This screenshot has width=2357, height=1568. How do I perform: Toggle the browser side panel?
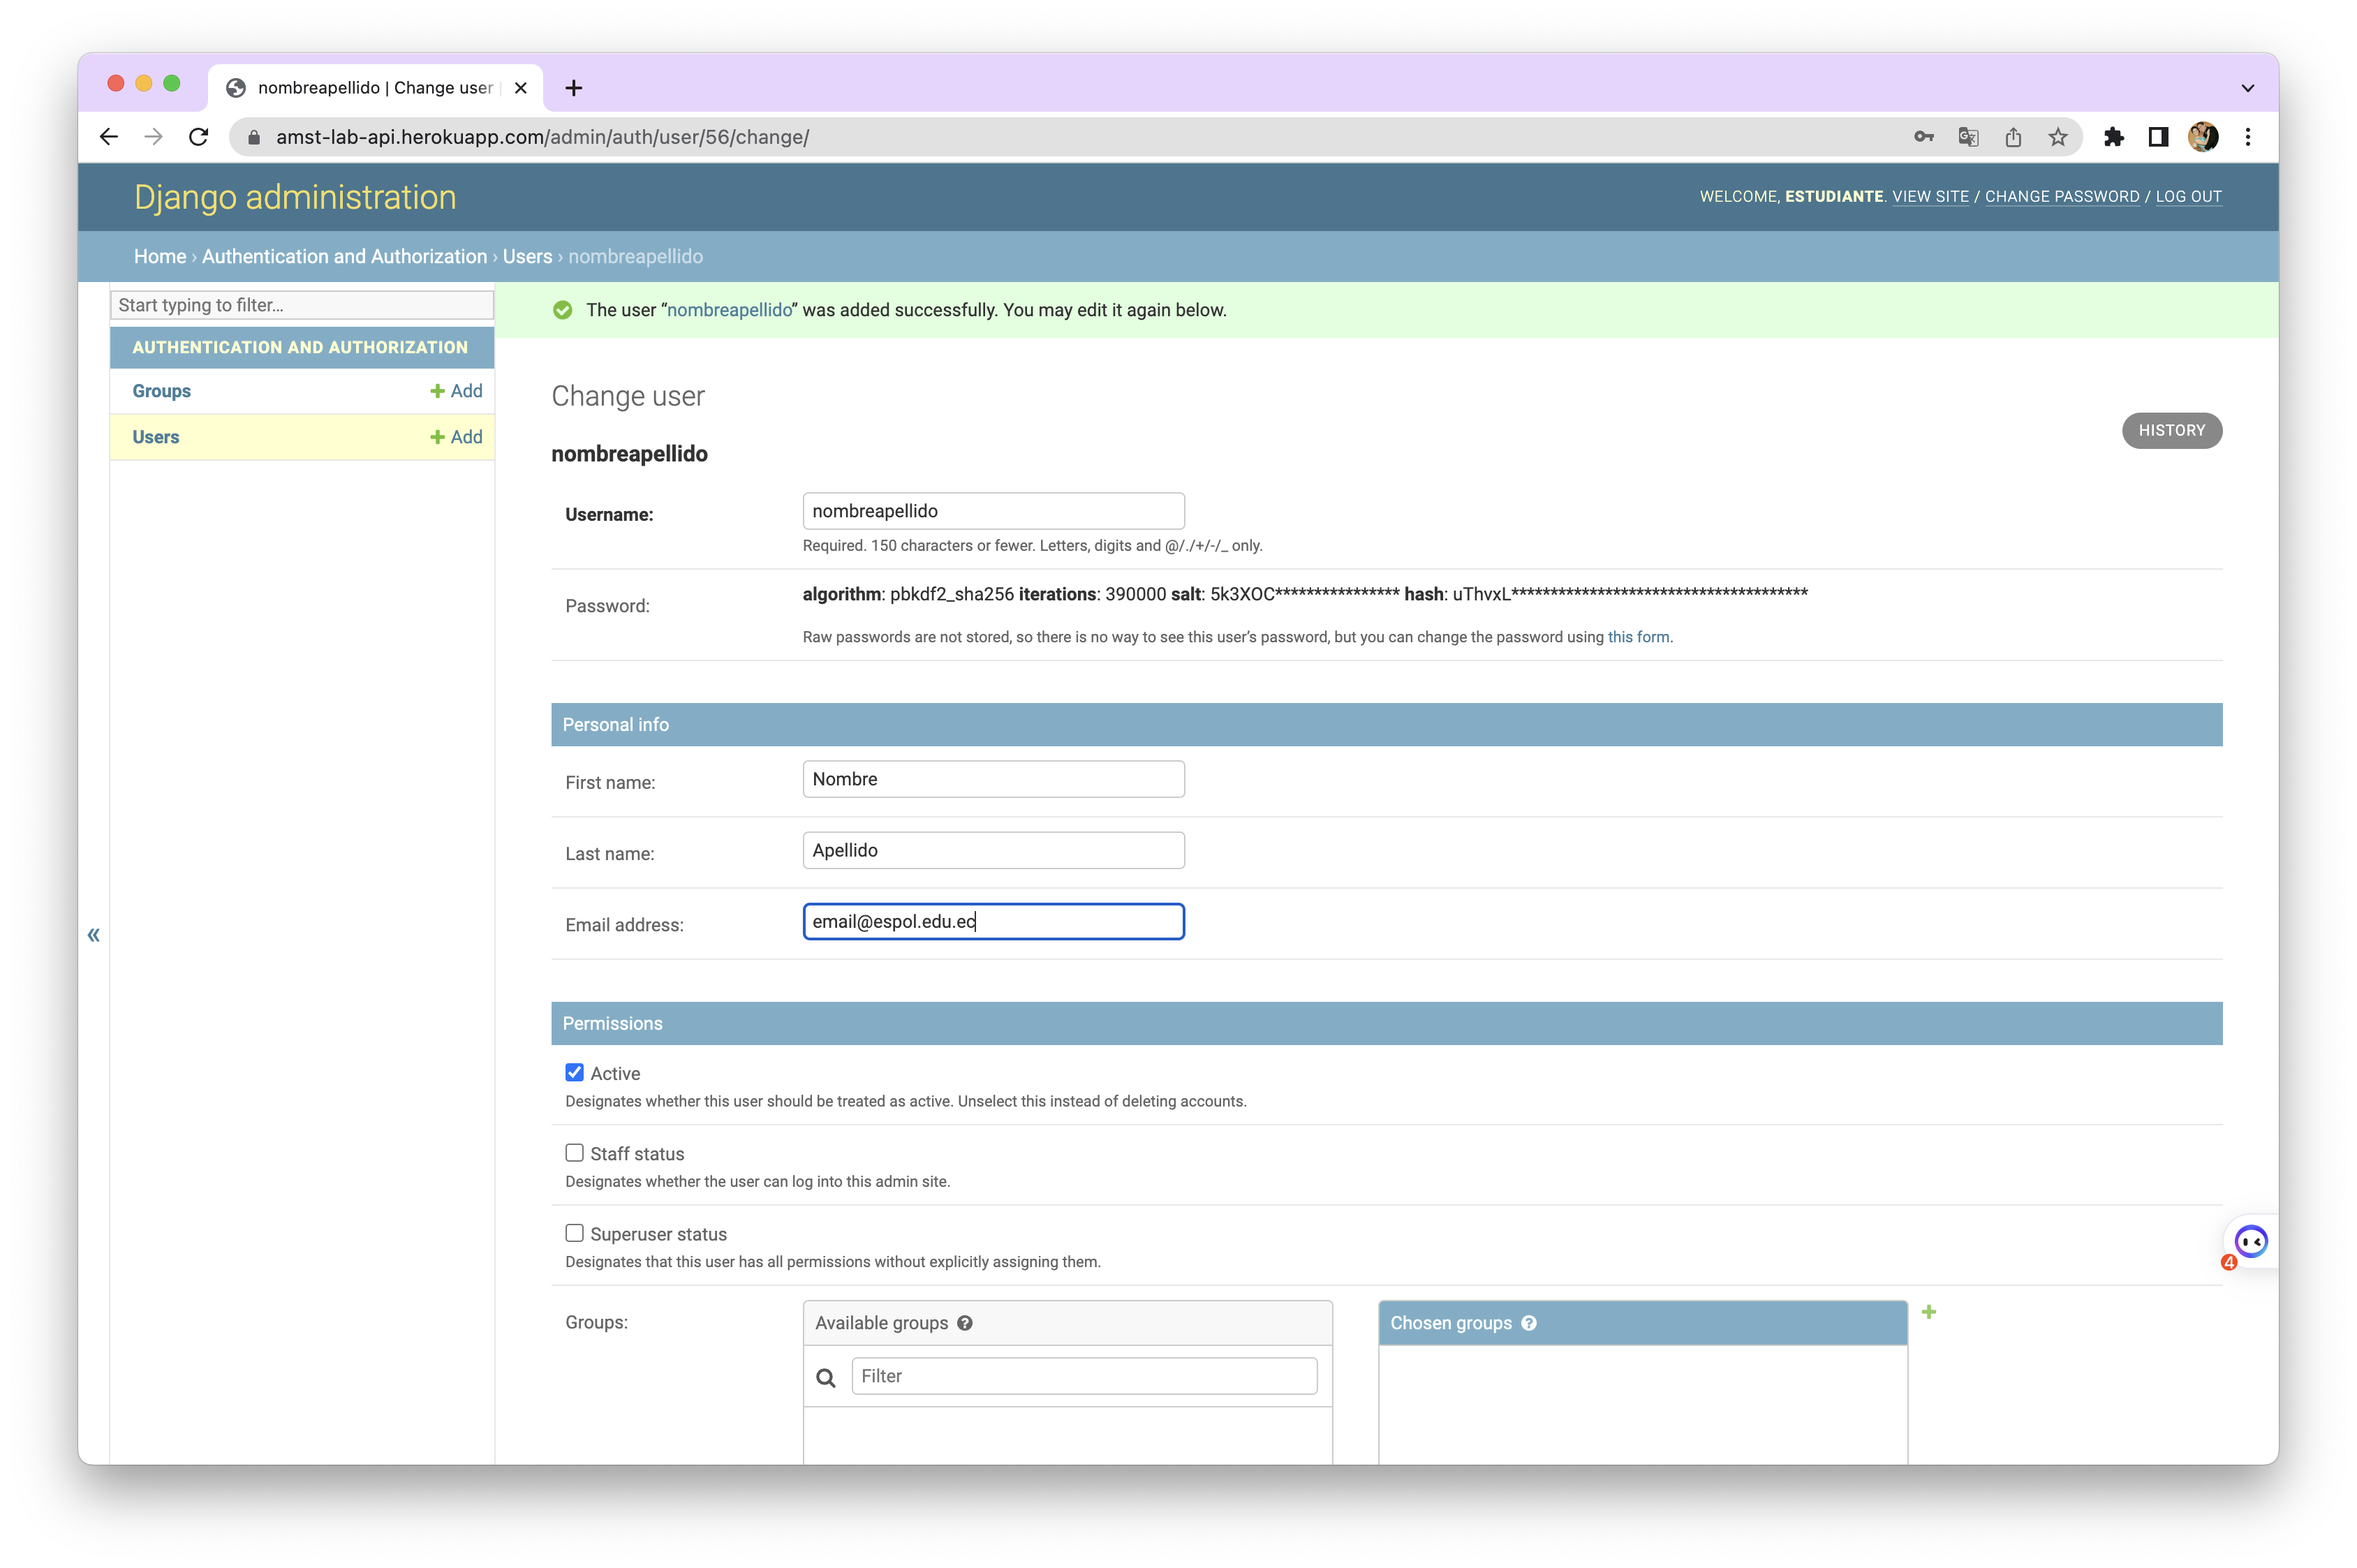(x=2158, y=137)
